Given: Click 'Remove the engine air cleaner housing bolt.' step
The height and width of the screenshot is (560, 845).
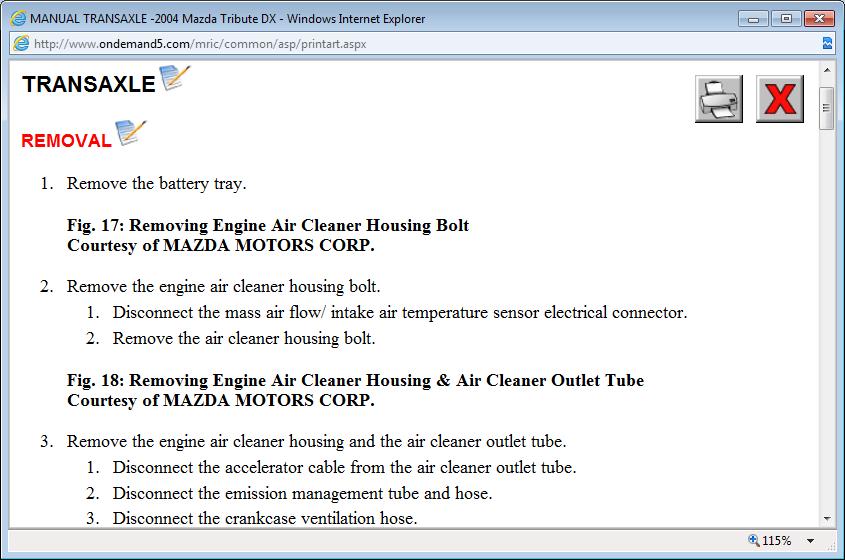Looking at the screenshot, I should tap(223, 286).
